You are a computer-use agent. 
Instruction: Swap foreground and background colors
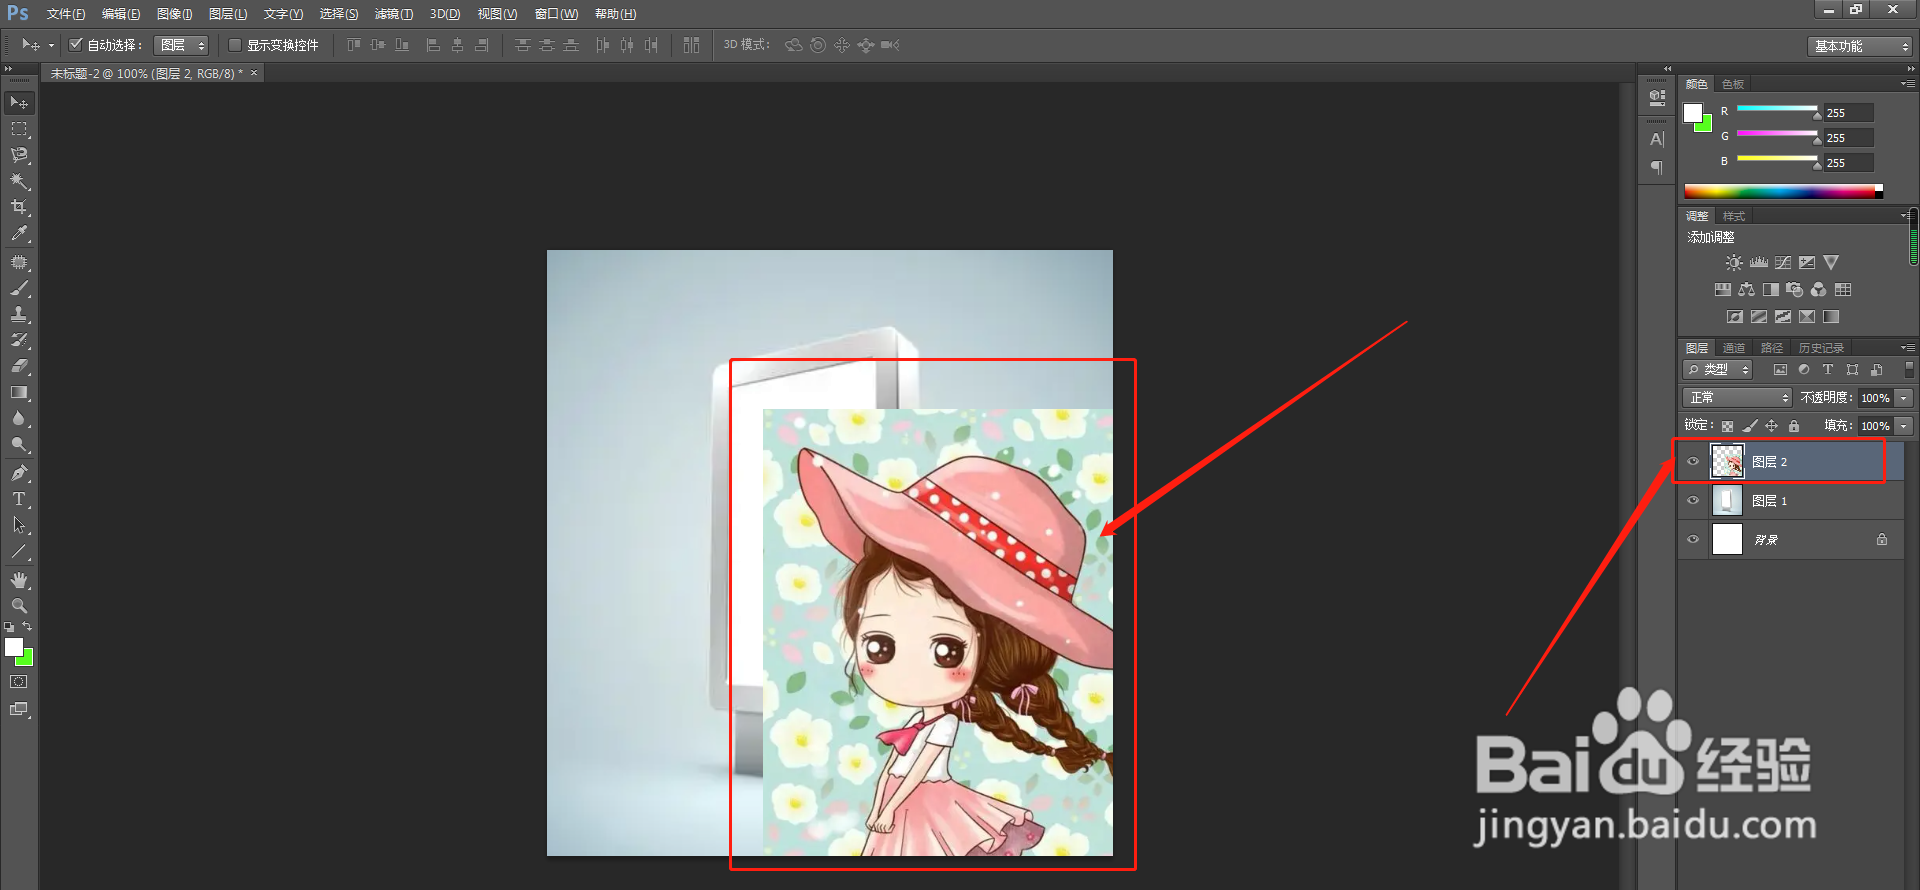pos(27,627)
